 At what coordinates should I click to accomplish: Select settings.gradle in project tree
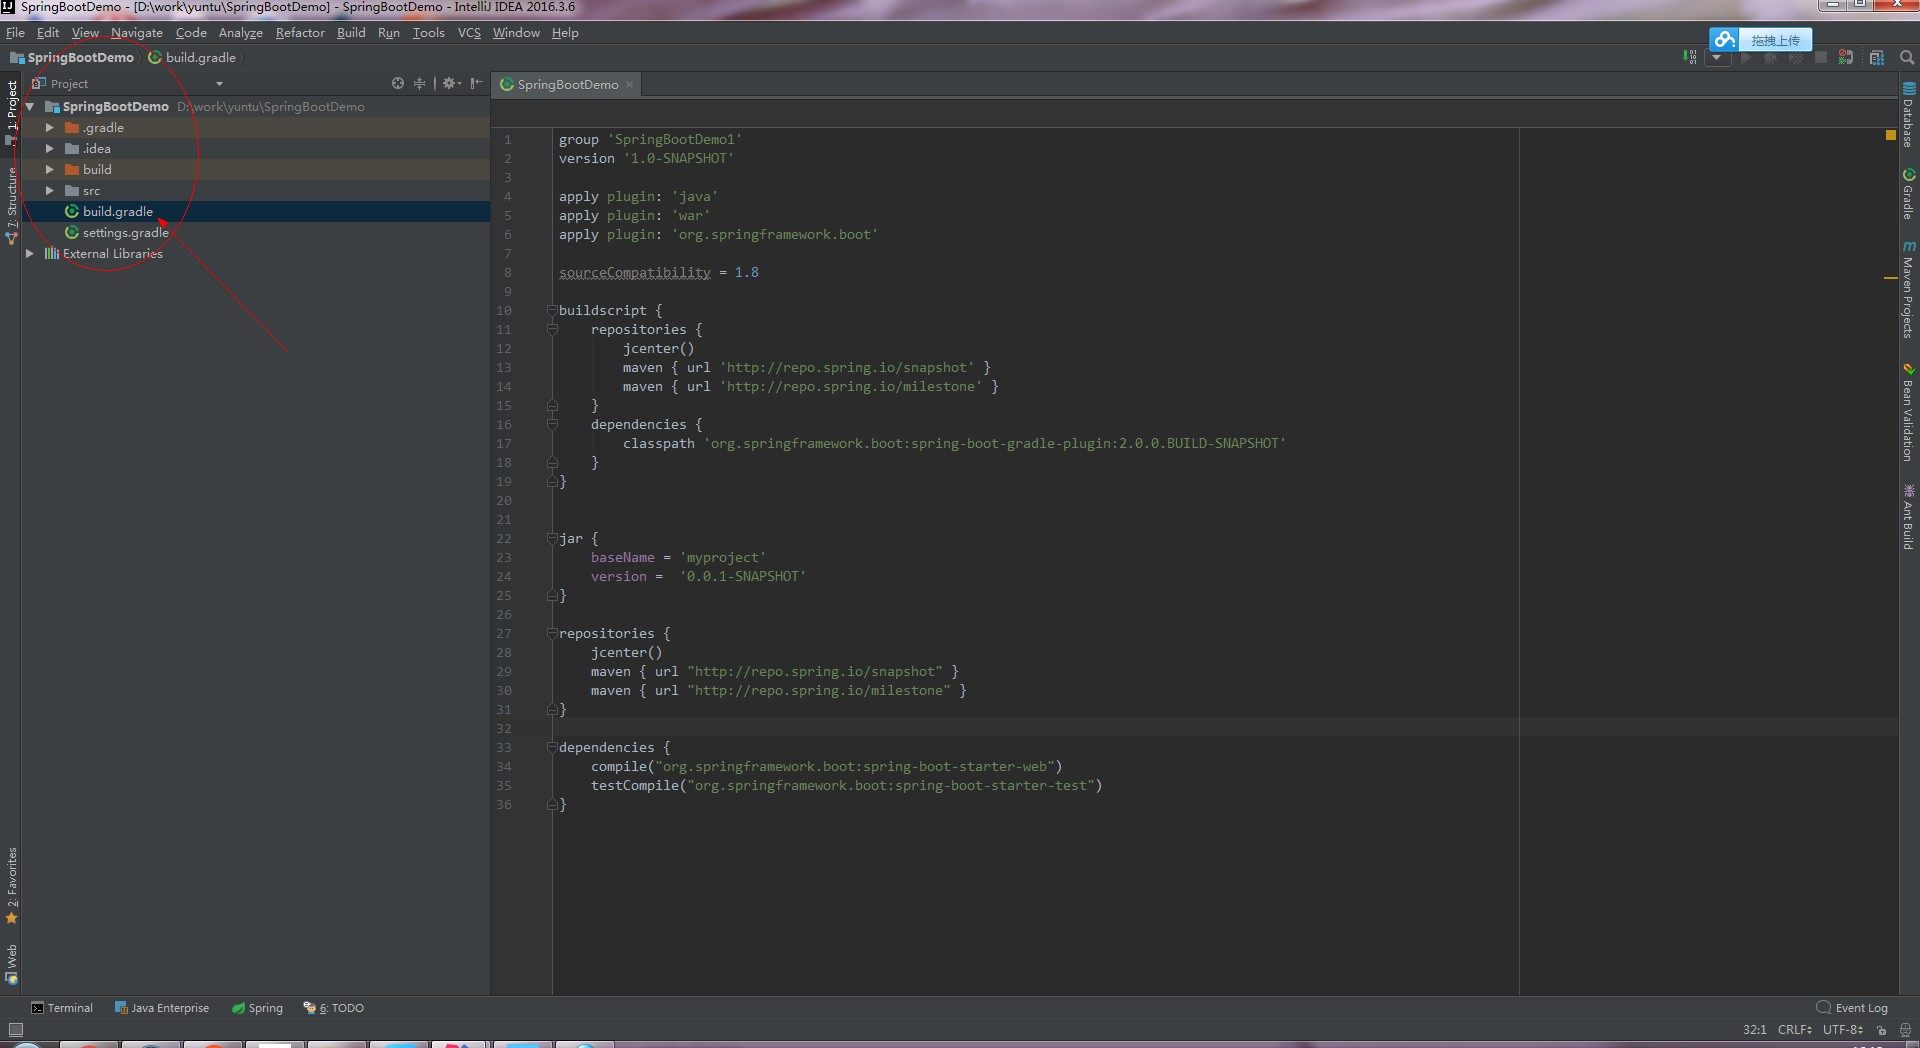(x=125, y=233)
